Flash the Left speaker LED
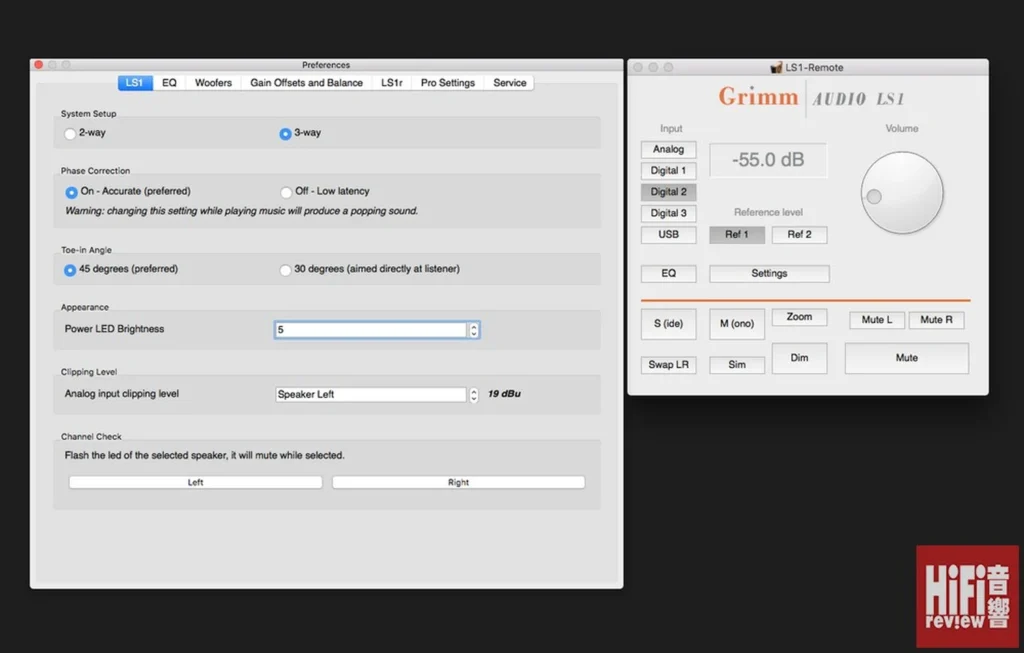The width and height of the screenshot is (1024, 653). 195,482
